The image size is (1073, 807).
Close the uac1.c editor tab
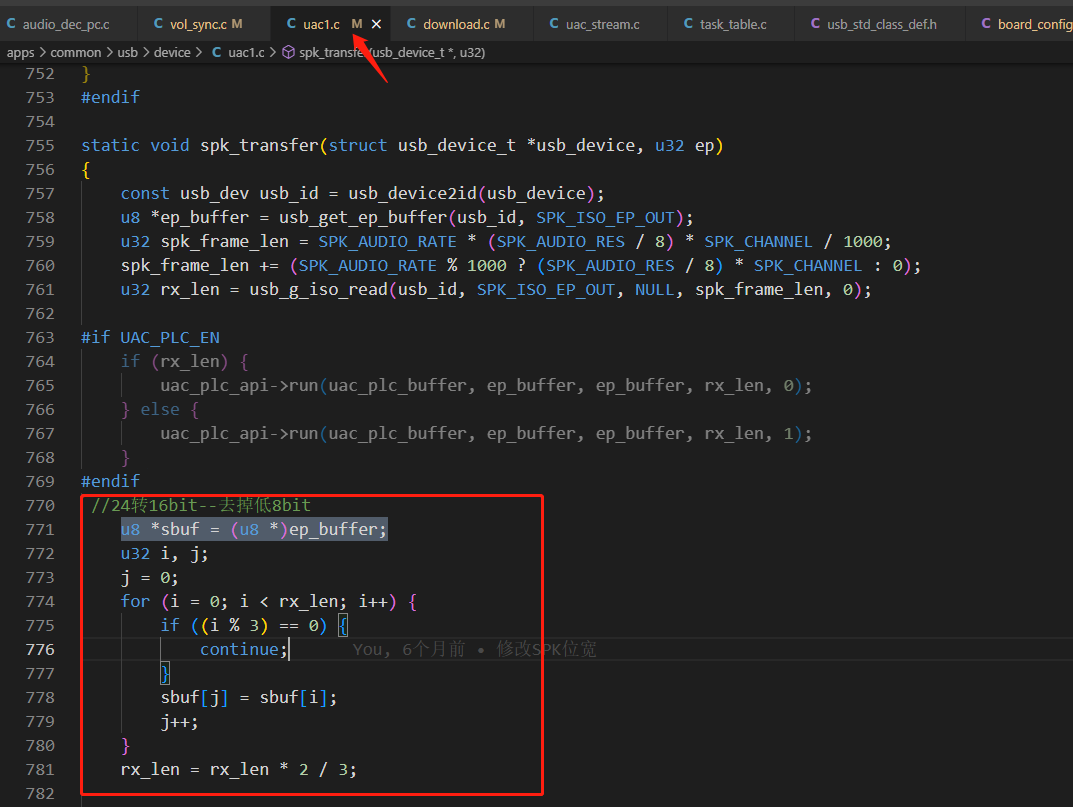coord(376,24)
